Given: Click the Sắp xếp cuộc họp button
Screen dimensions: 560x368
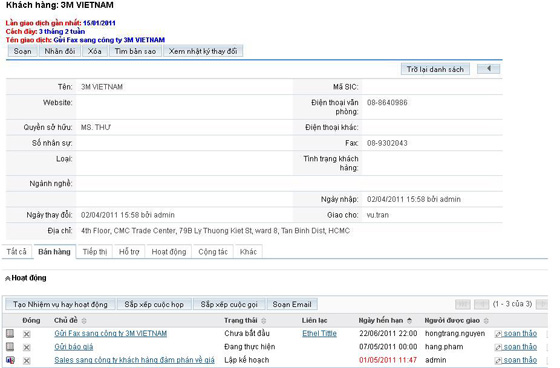Looking at the screenshot, I should pos(154,304).
